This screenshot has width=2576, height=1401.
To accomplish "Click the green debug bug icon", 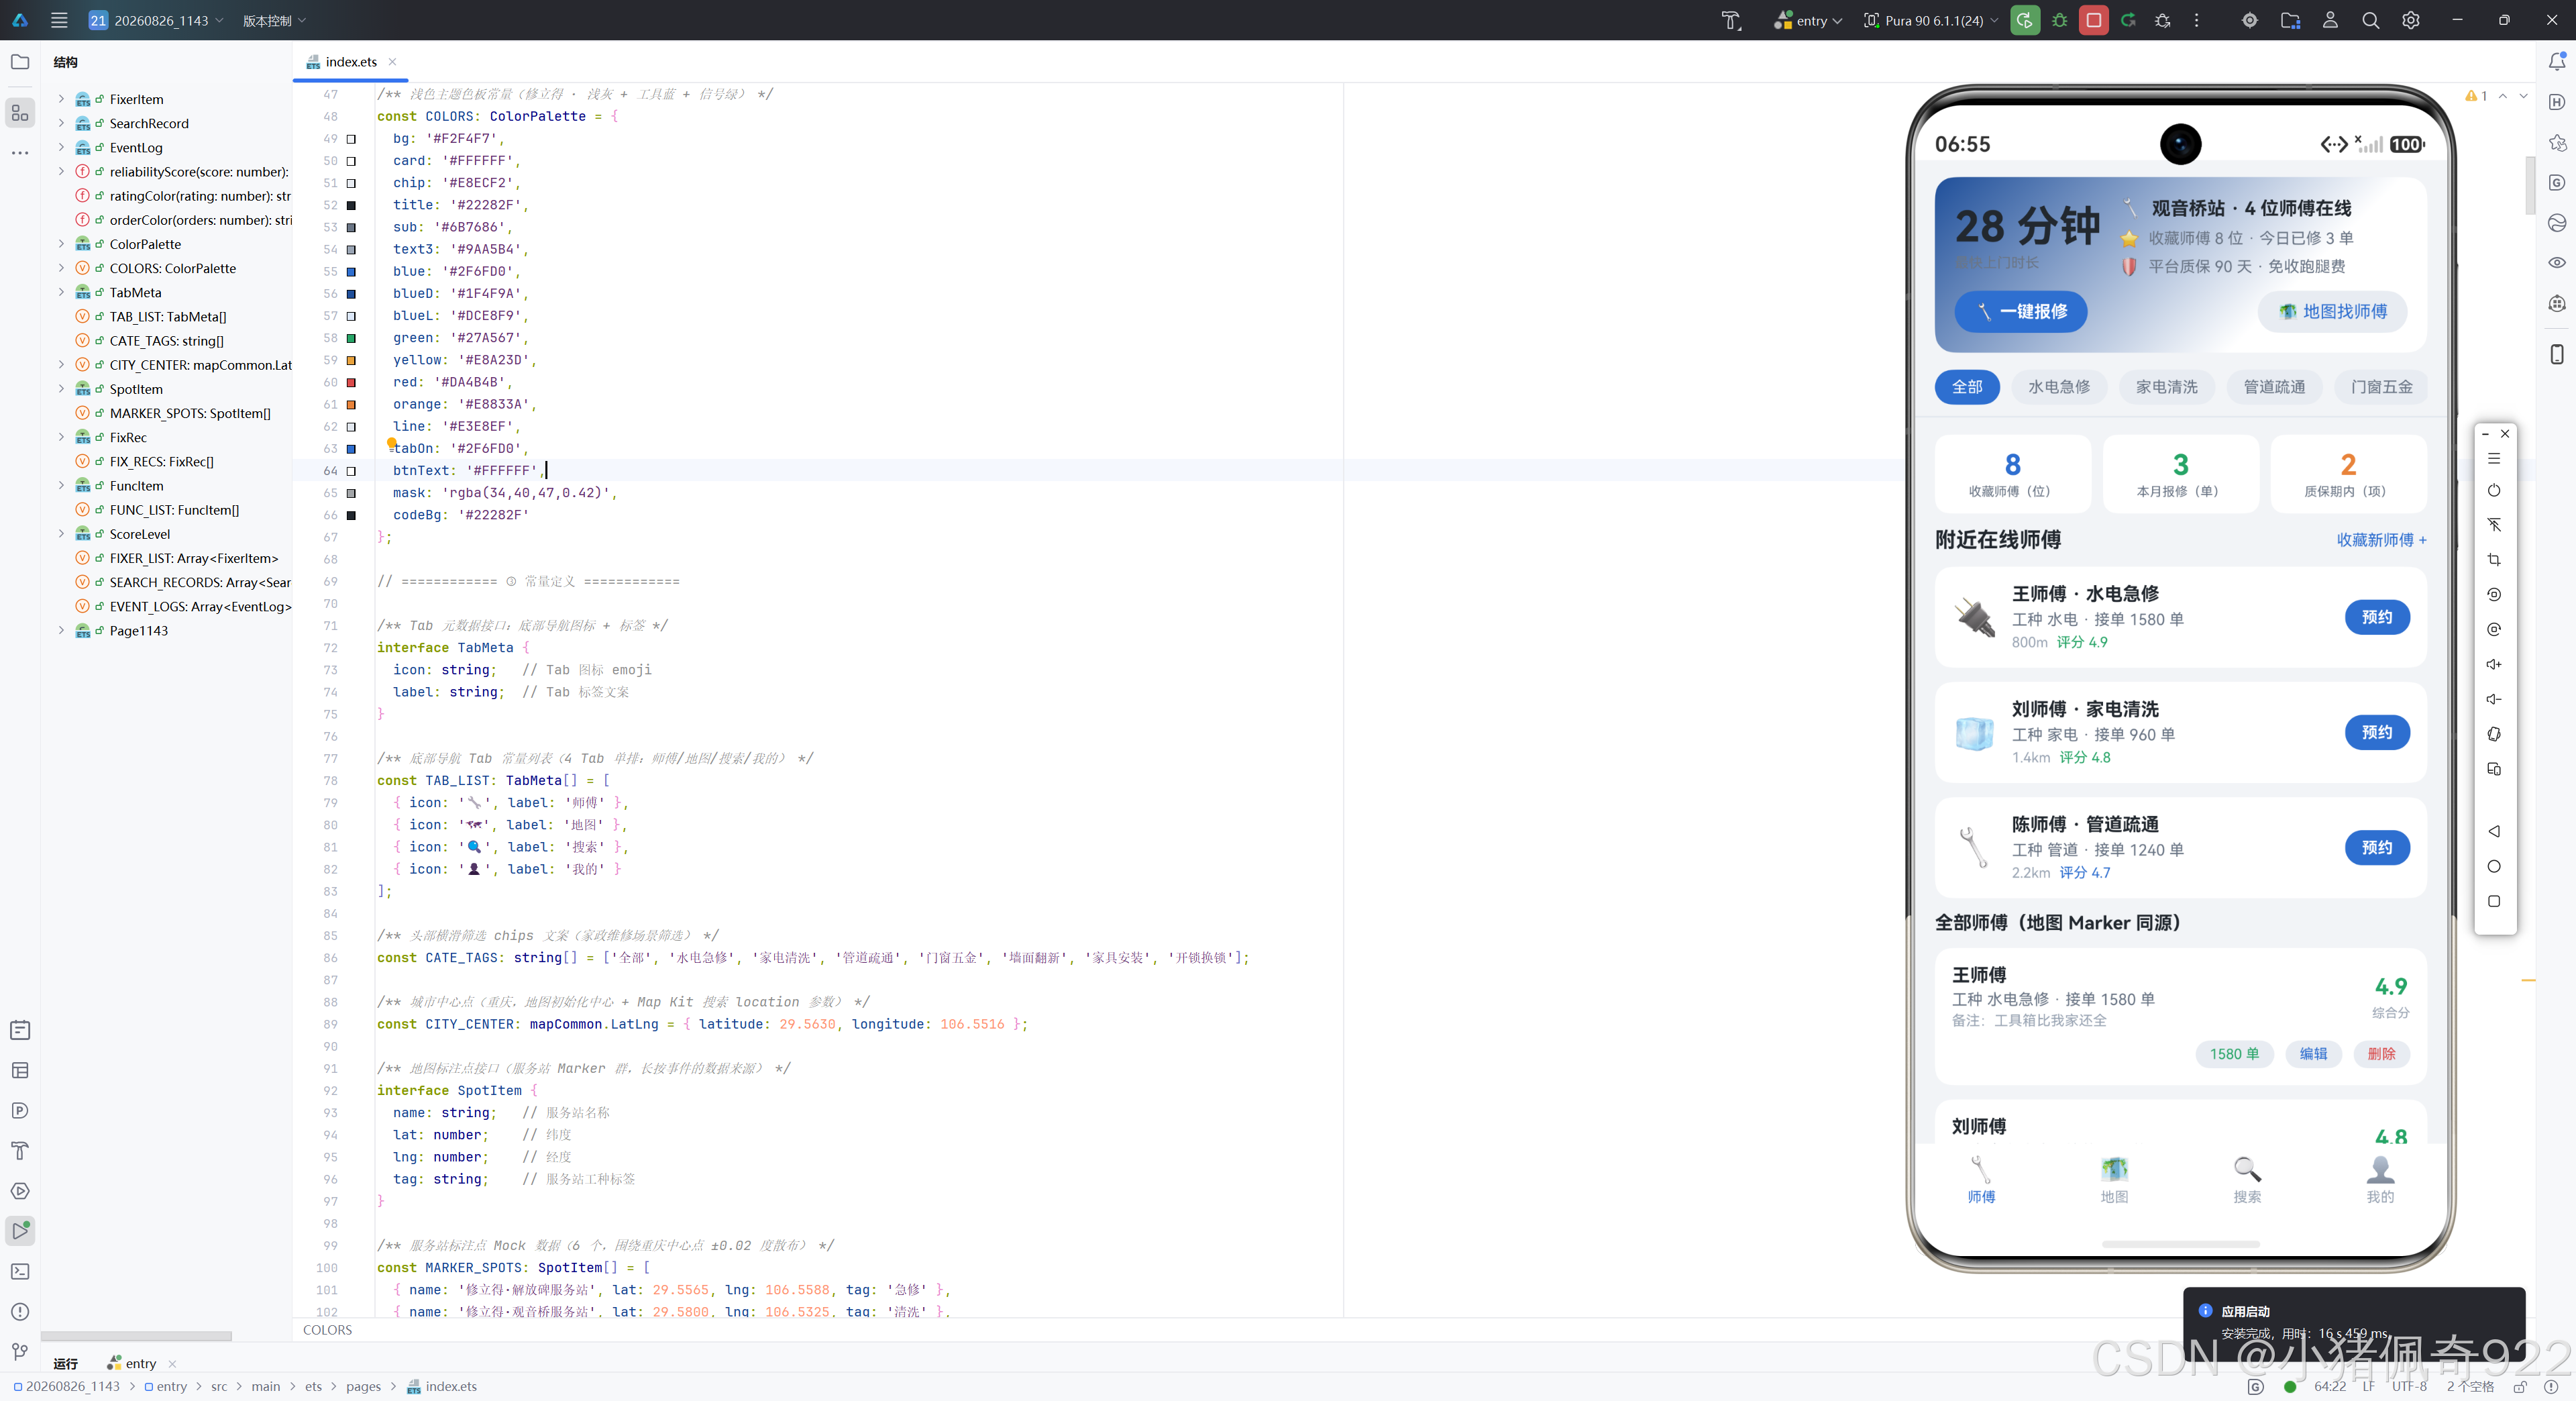I will pos(2059,20).
